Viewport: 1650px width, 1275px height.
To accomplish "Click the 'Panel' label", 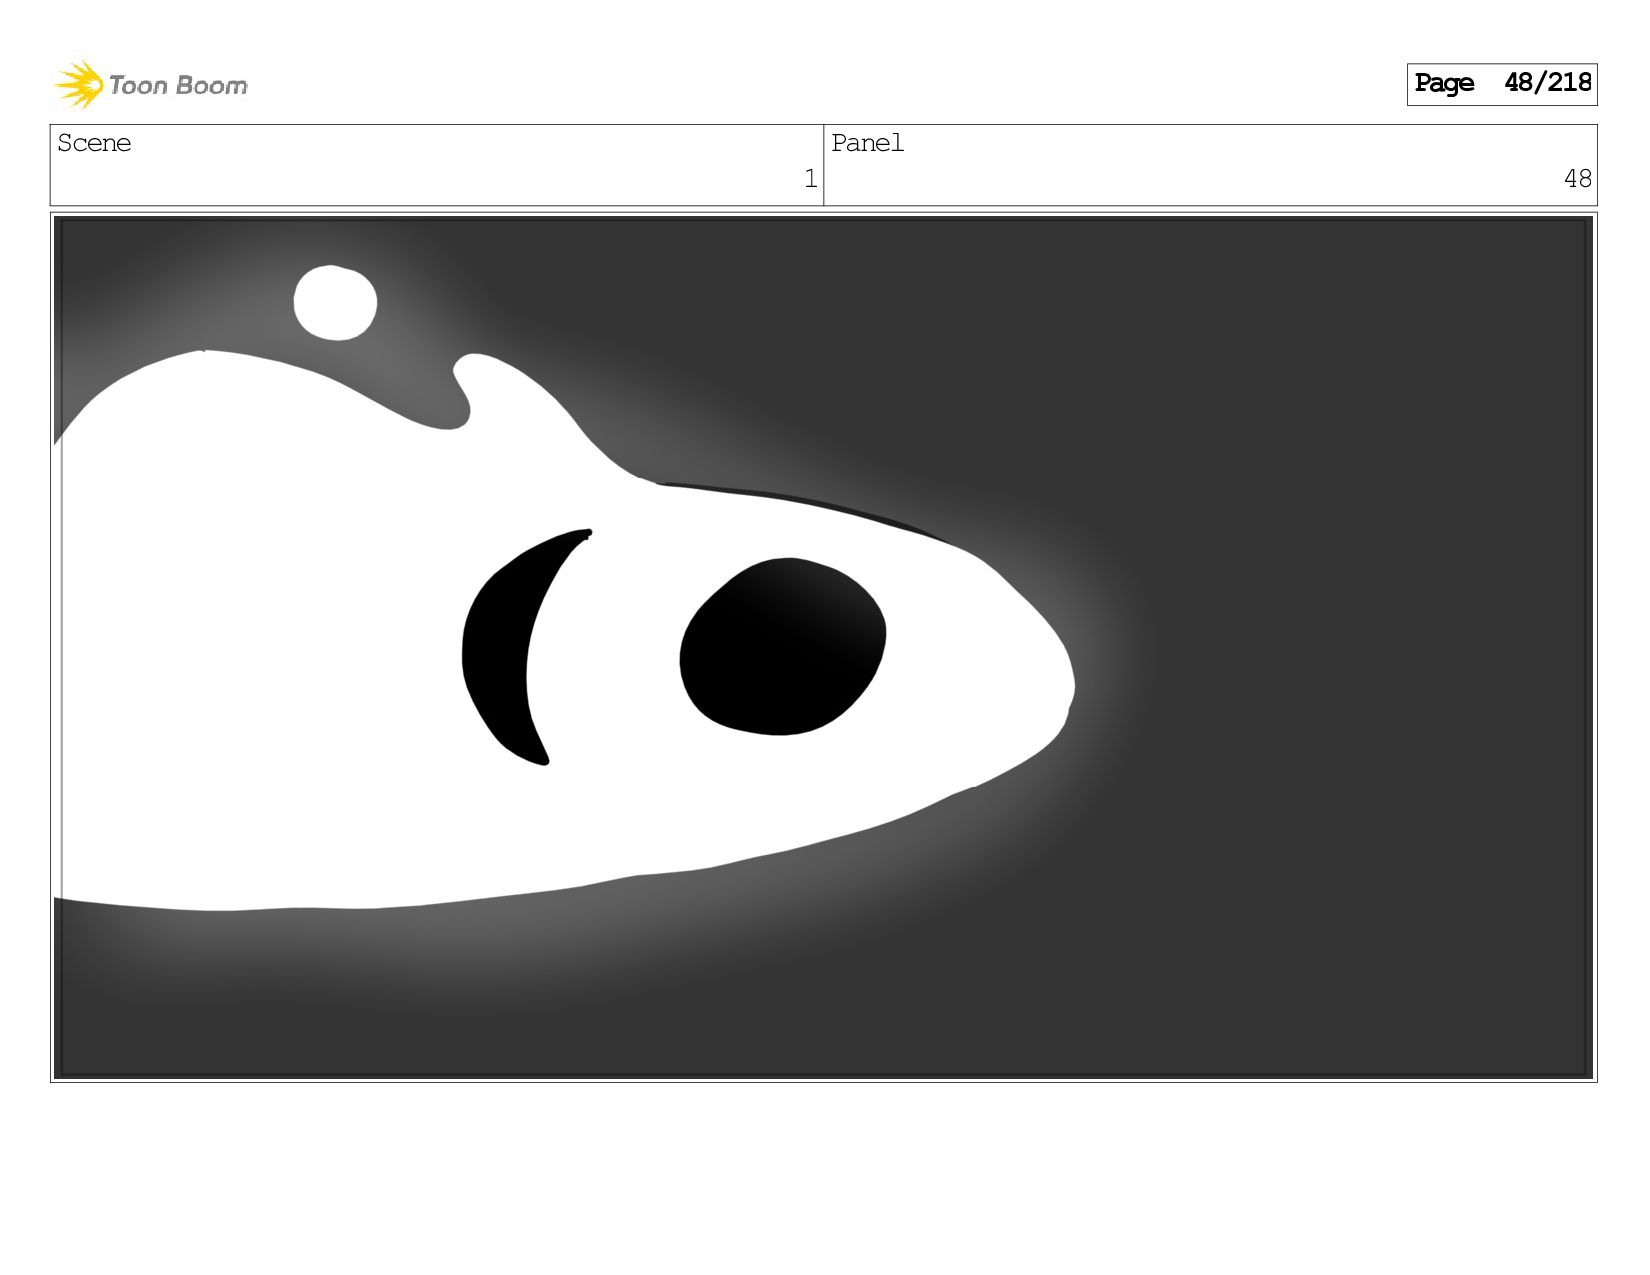I will click(867, 143).
